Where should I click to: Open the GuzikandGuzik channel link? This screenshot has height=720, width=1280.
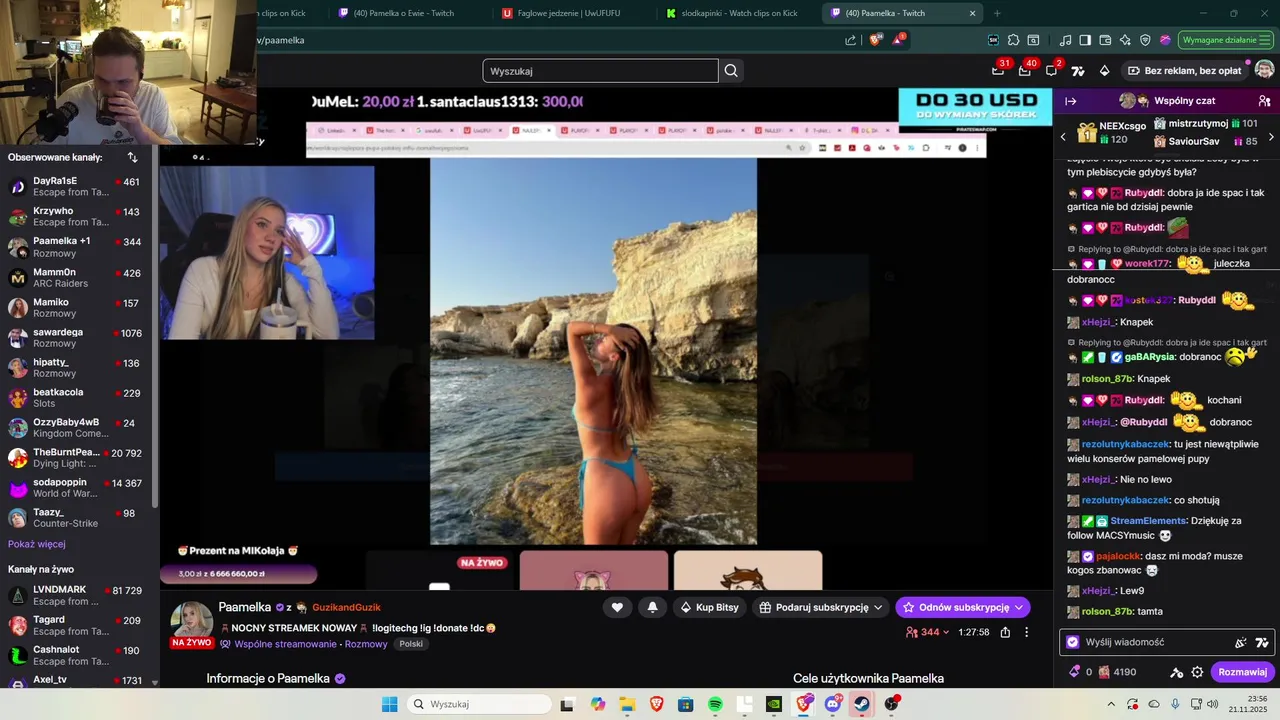click(346, 607)
